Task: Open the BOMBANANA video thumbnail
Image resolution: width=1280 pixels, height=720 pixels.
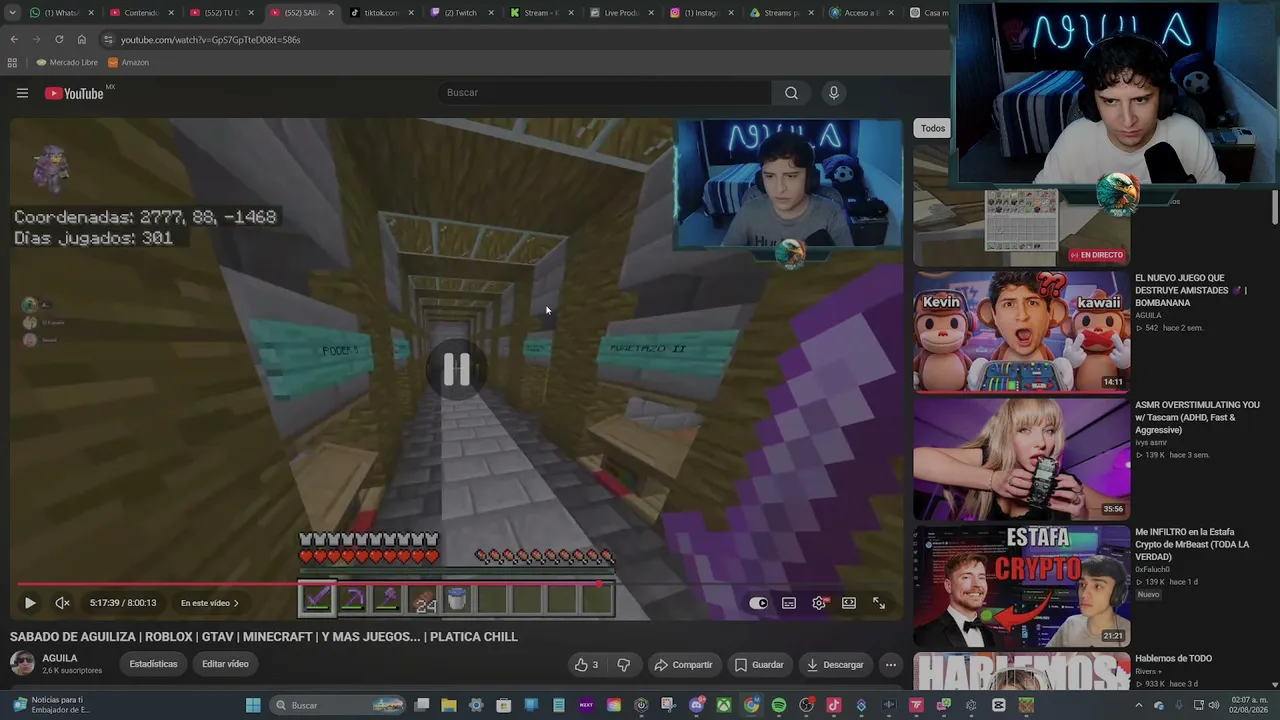Action: [1022, 331]
